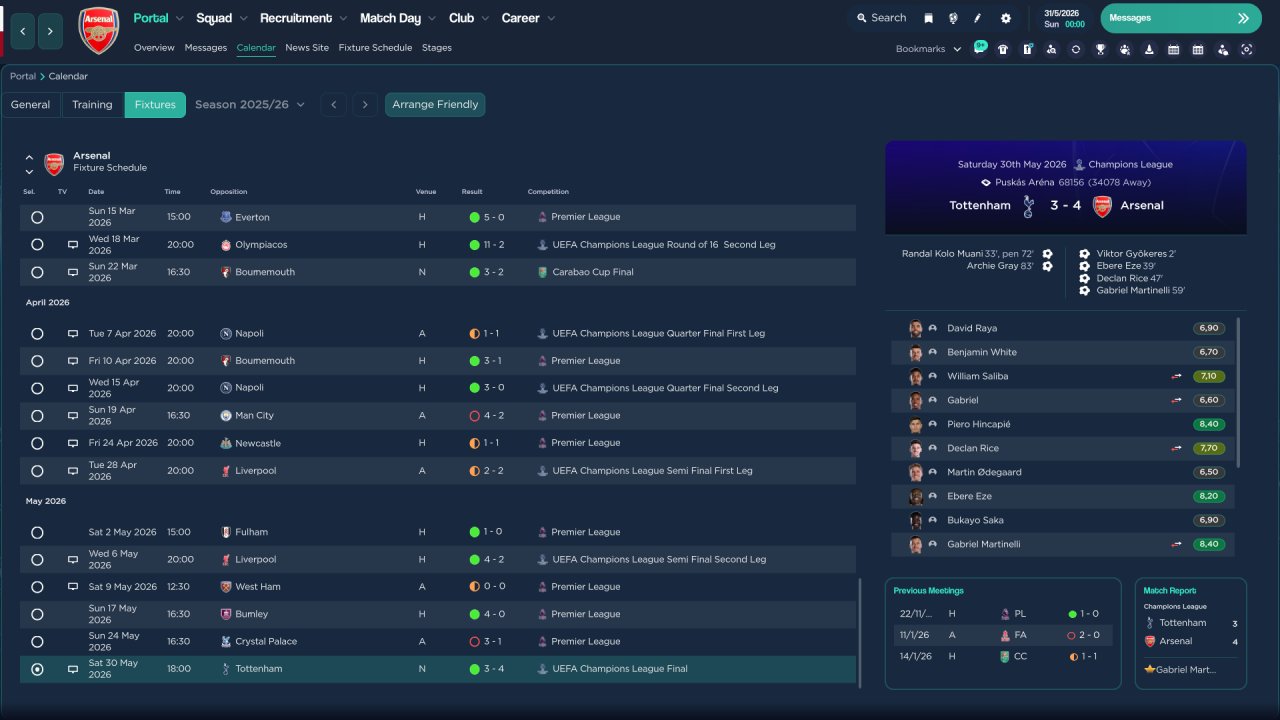Click the TV icon on the Olympiacos row
Viewport: 1280px width, 720px height.
tap(73, 245)
